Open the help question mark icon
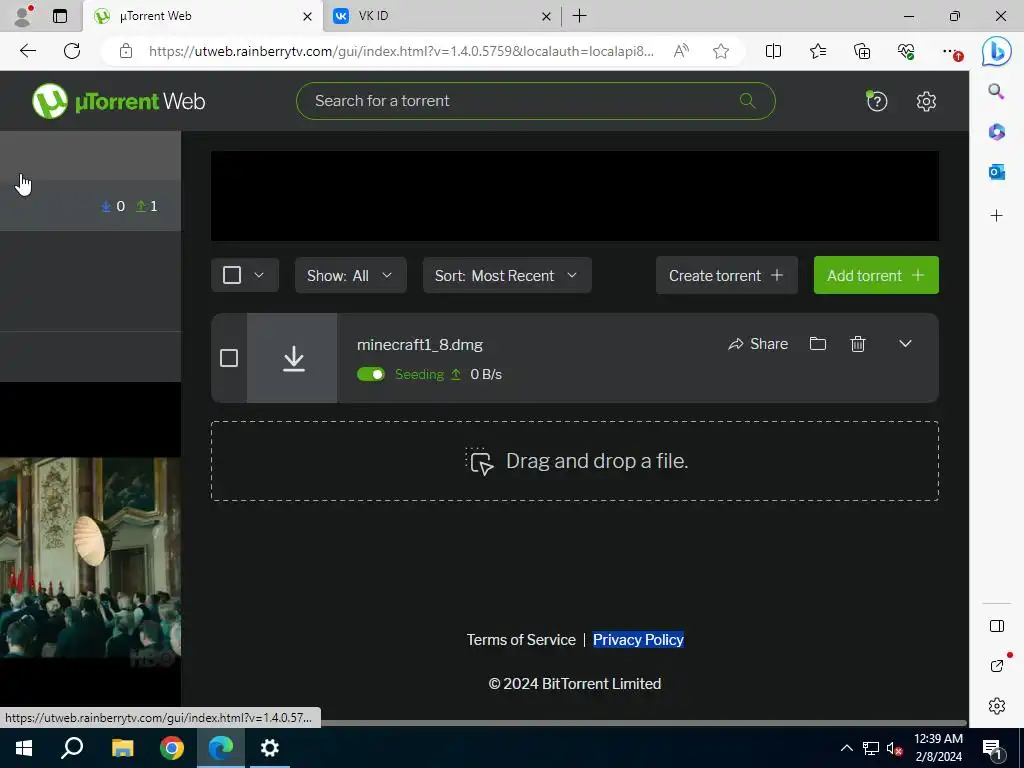 876,101
